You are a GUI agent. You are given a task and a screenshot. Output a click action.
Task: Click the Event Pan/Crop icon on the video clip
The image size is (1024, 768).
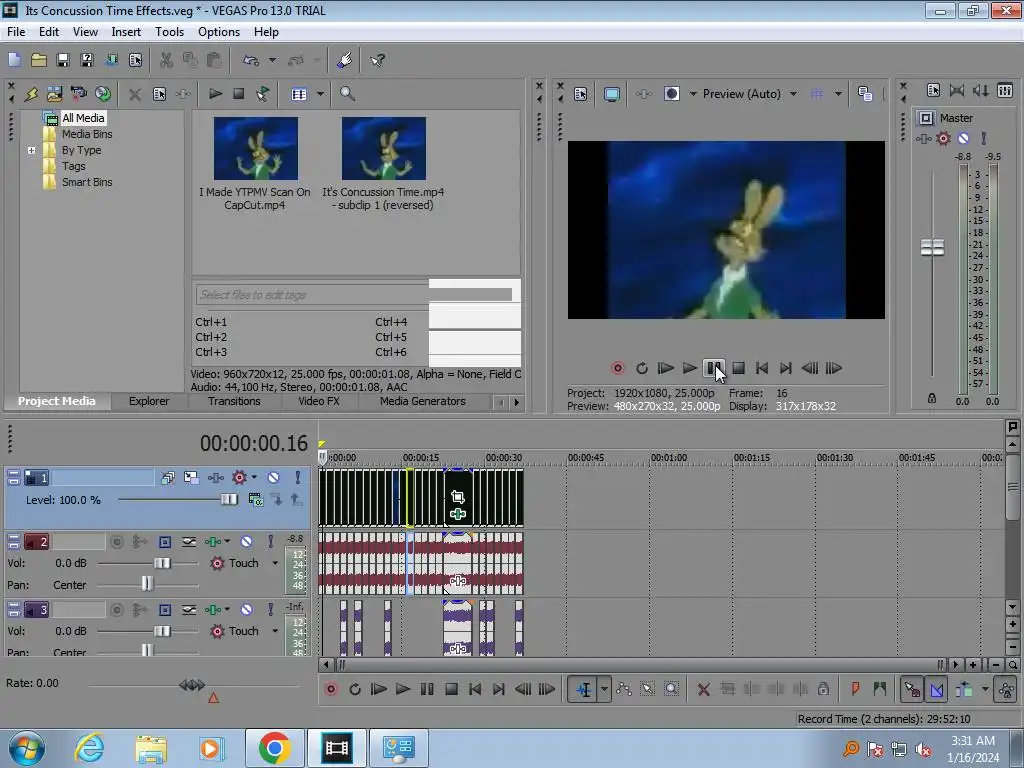click(x=458, y=497)
